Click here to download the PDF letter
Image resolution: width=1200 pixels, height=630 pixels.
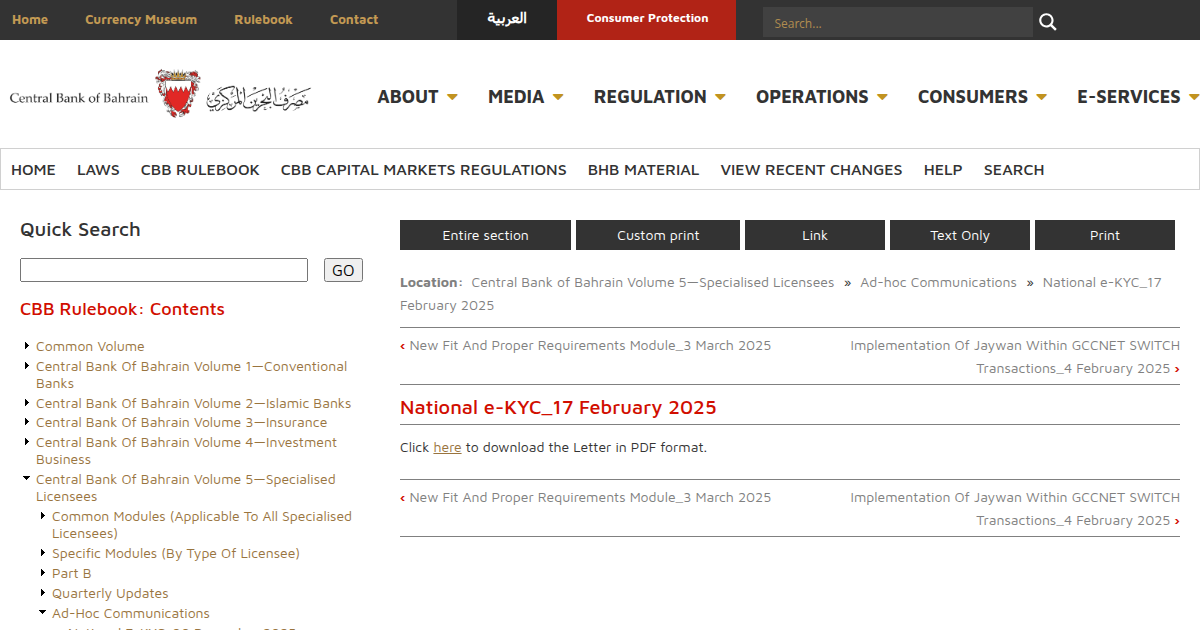coord(447,447)
